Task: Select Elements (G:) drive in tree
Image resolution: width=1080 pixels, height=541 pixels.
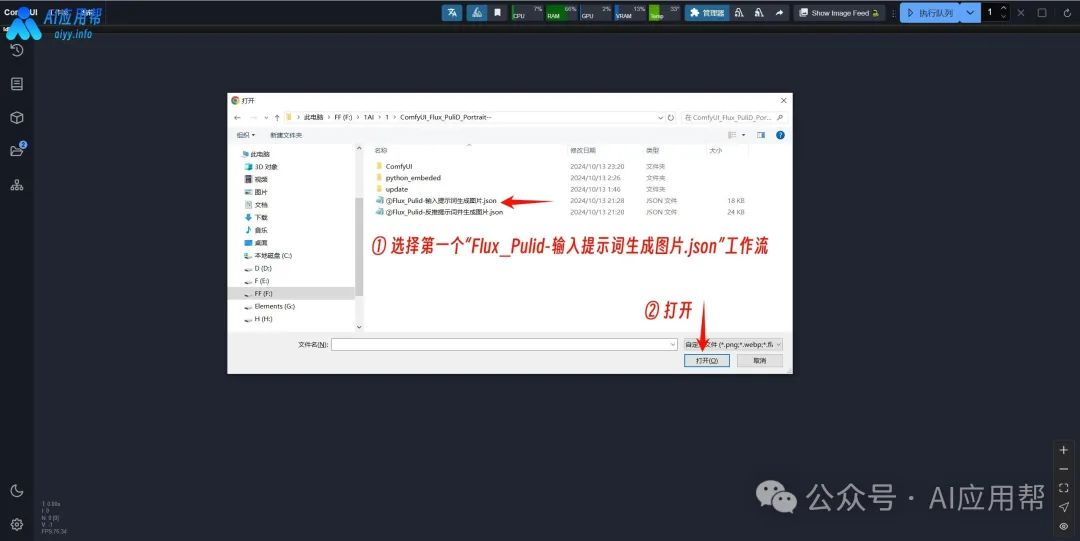Action: [269, 306]
